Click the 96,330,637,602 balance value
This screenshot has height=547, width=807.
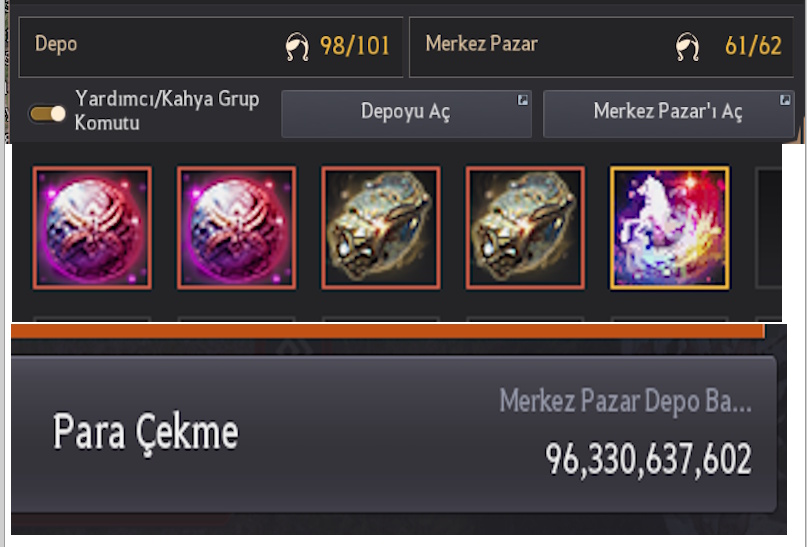tap(648, 458)
